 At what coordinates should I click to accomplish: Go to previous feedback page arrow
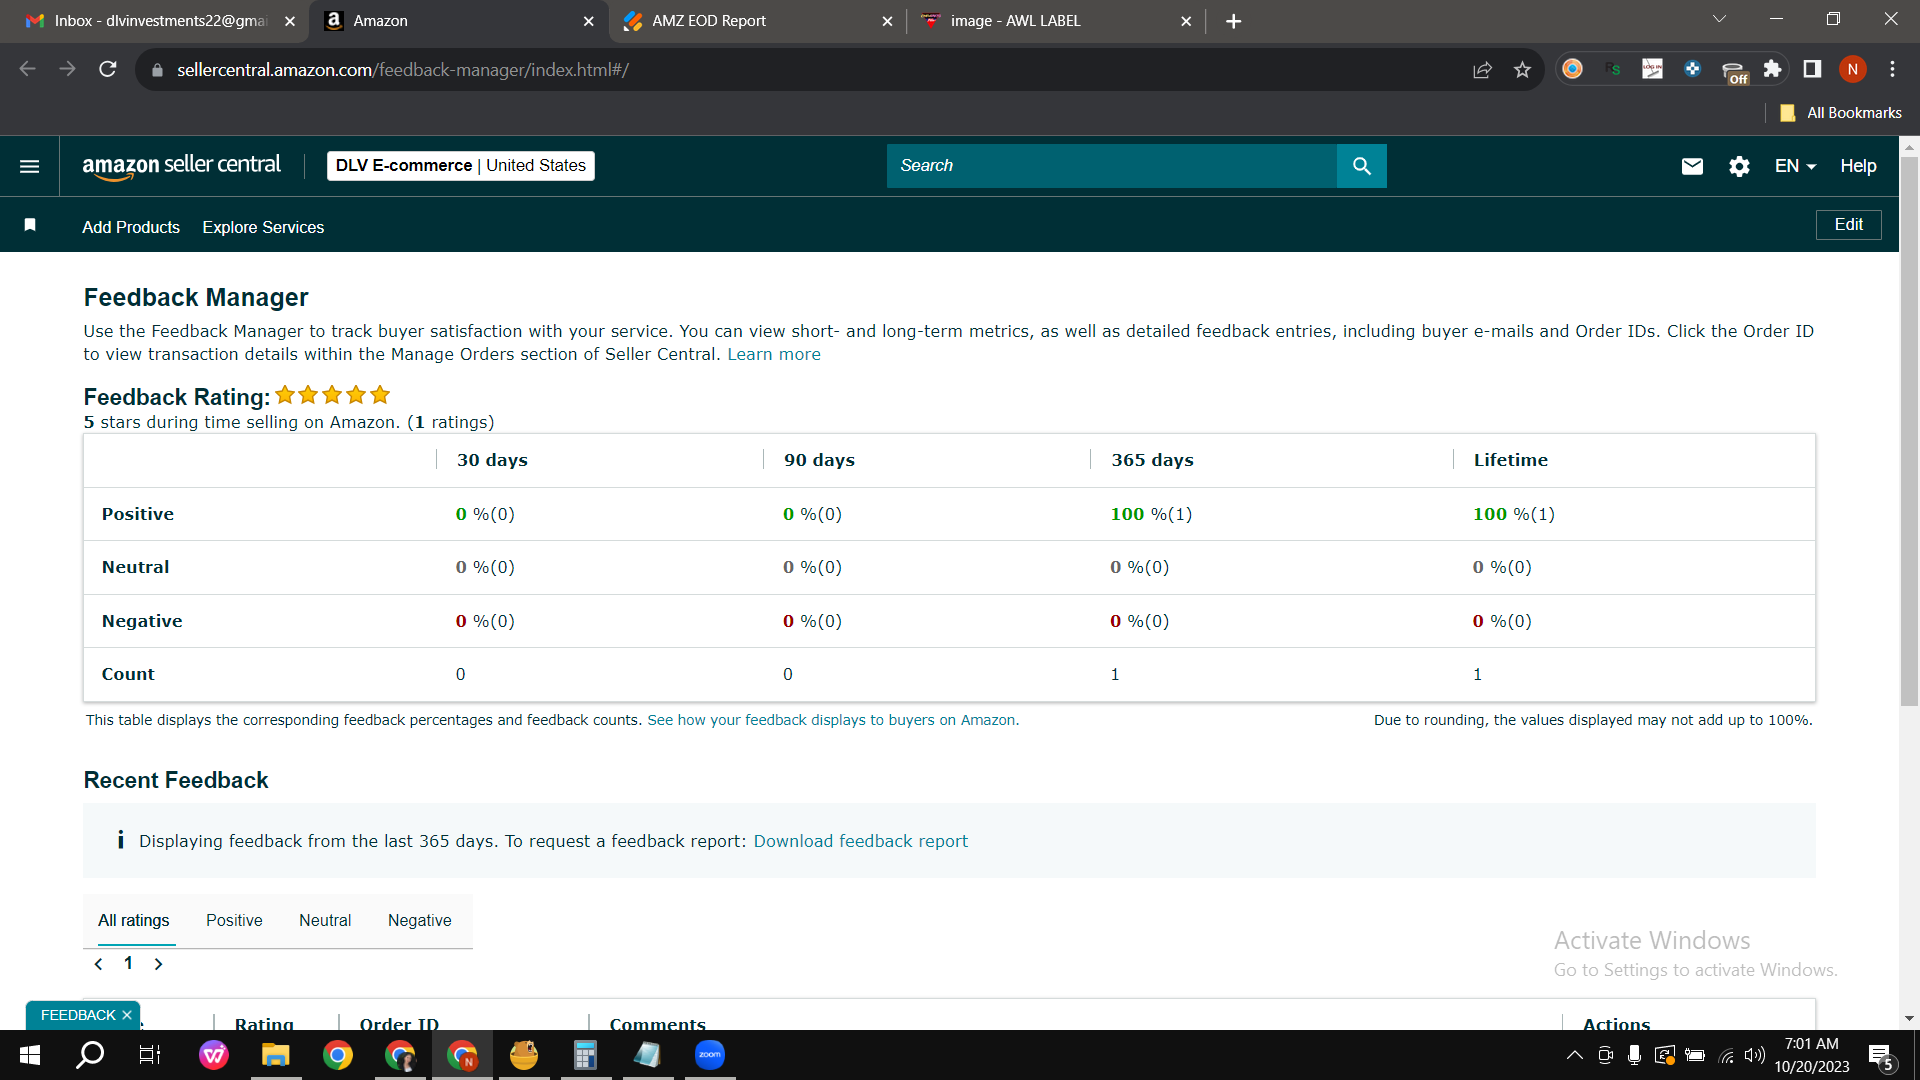(98, 964)
